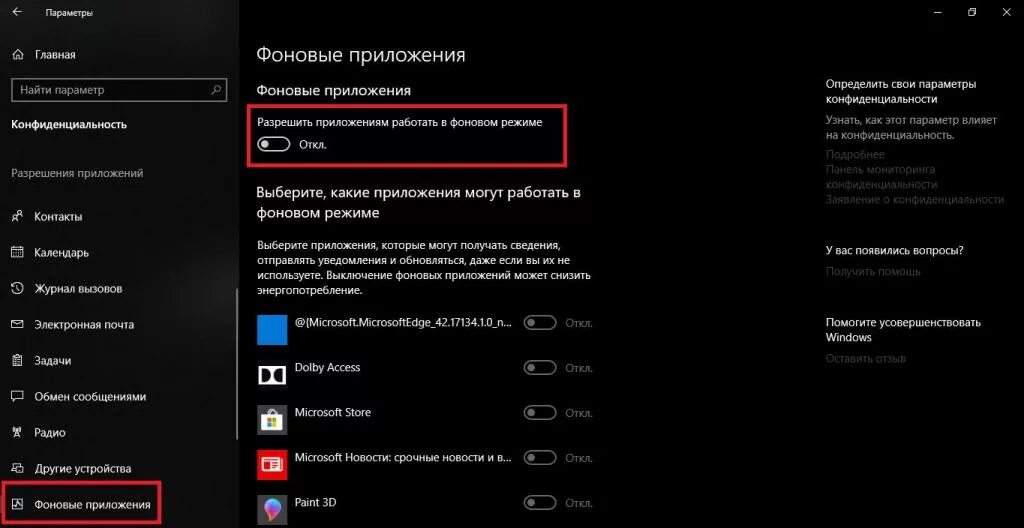This screenshot has width=1024, height=528.
Task: Click the Call history (Журнал вызовов) icon
Action: 18,288
